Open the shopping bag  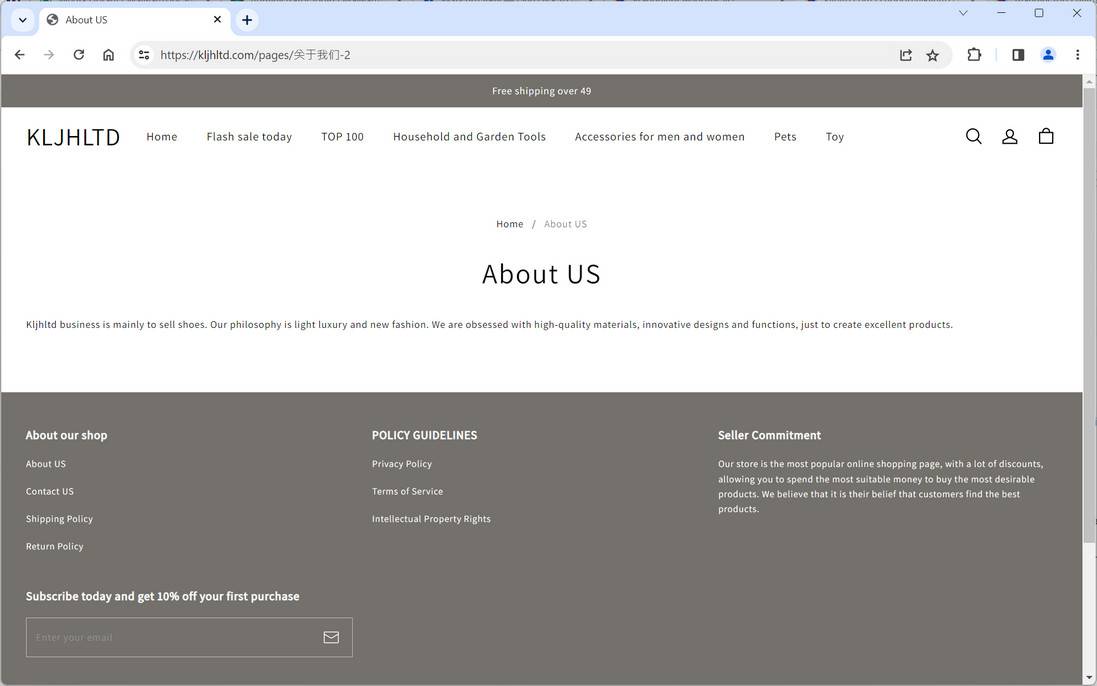point(1046,135)
